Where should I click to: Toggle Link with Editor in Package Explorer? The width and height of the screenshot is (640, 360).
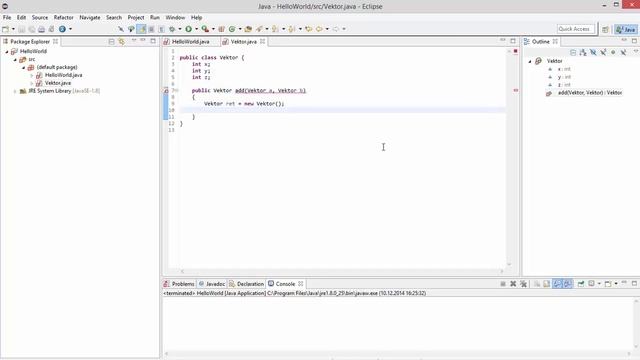[122, 42]
